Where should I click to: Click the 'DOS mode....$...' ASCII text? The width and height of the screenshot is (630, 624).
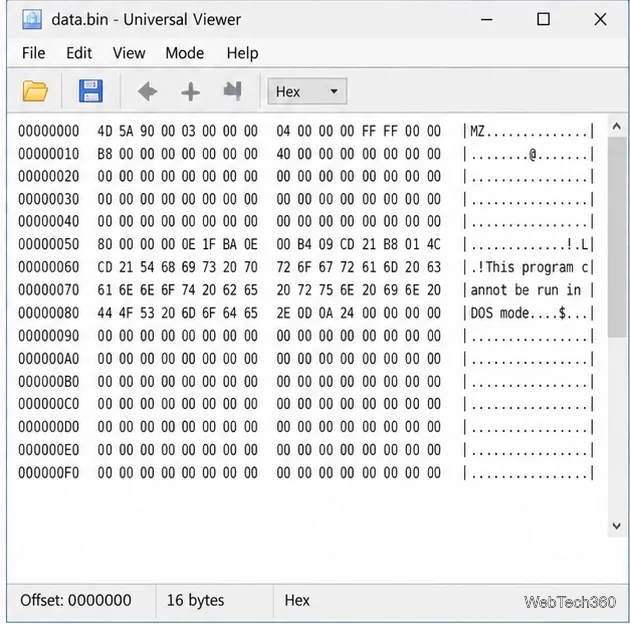click(529, 313)
